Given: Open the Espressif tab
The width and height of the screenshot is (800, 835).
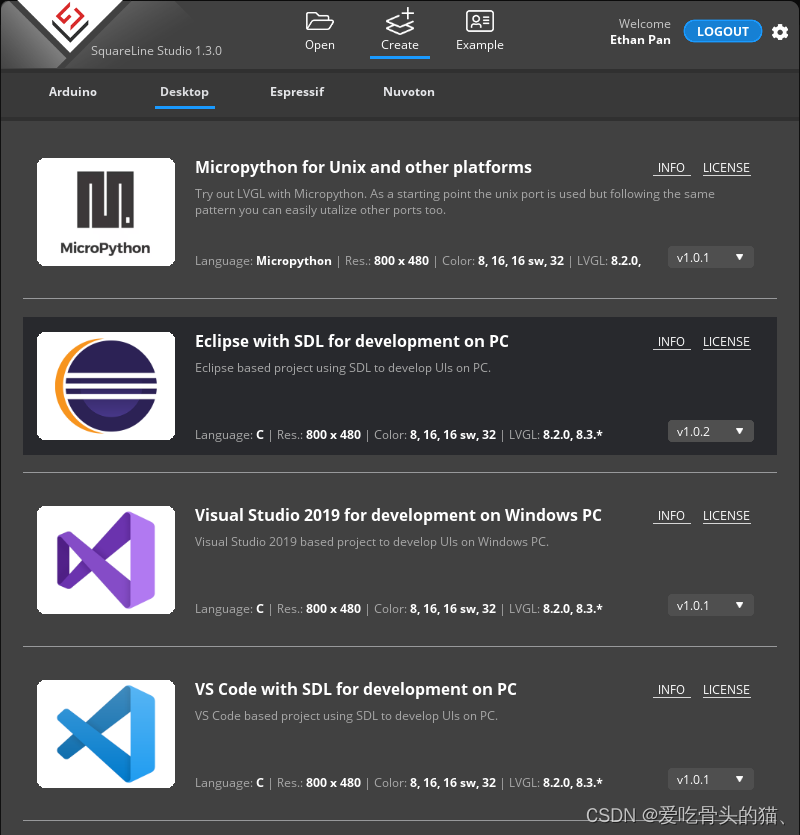Looking at the screenshot, I should (296, 91).
